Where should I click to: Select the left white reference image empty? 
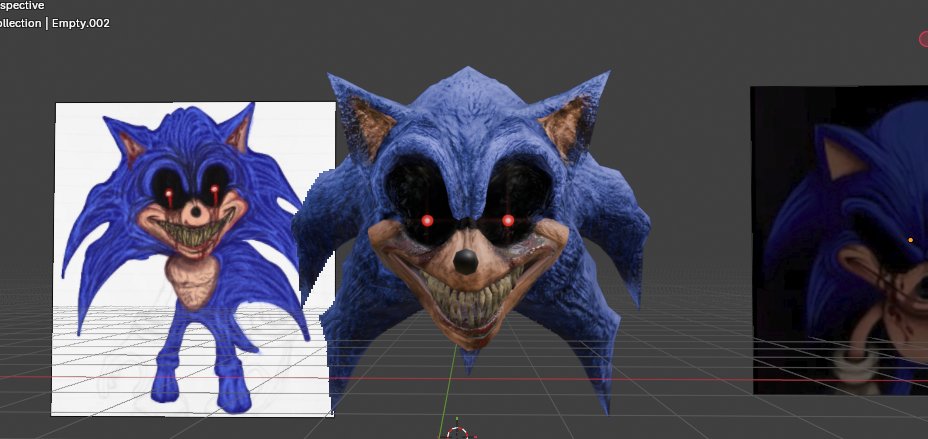(194, 259)
